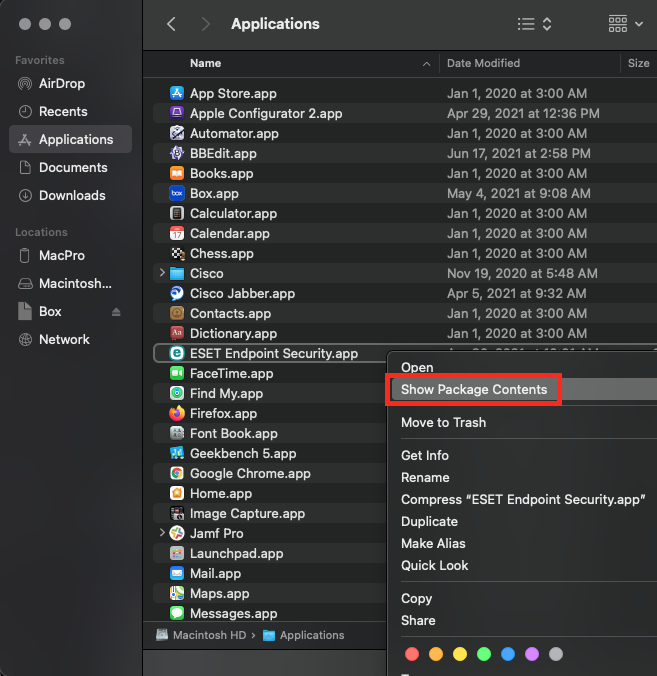Select the Messages app icon
The image size is (657, 676).
pyautogui.click(x=177, y=613)
